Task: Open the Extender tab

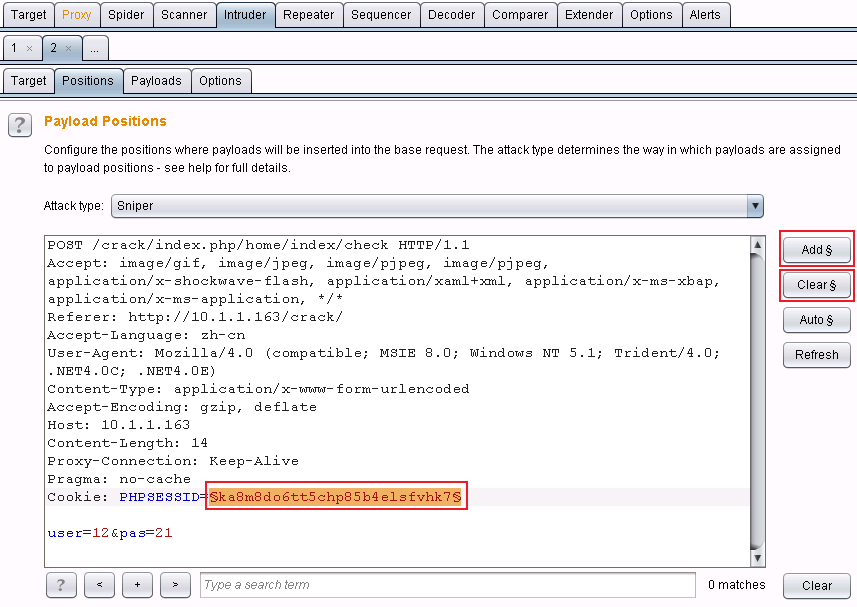Action: pos(589,15)
